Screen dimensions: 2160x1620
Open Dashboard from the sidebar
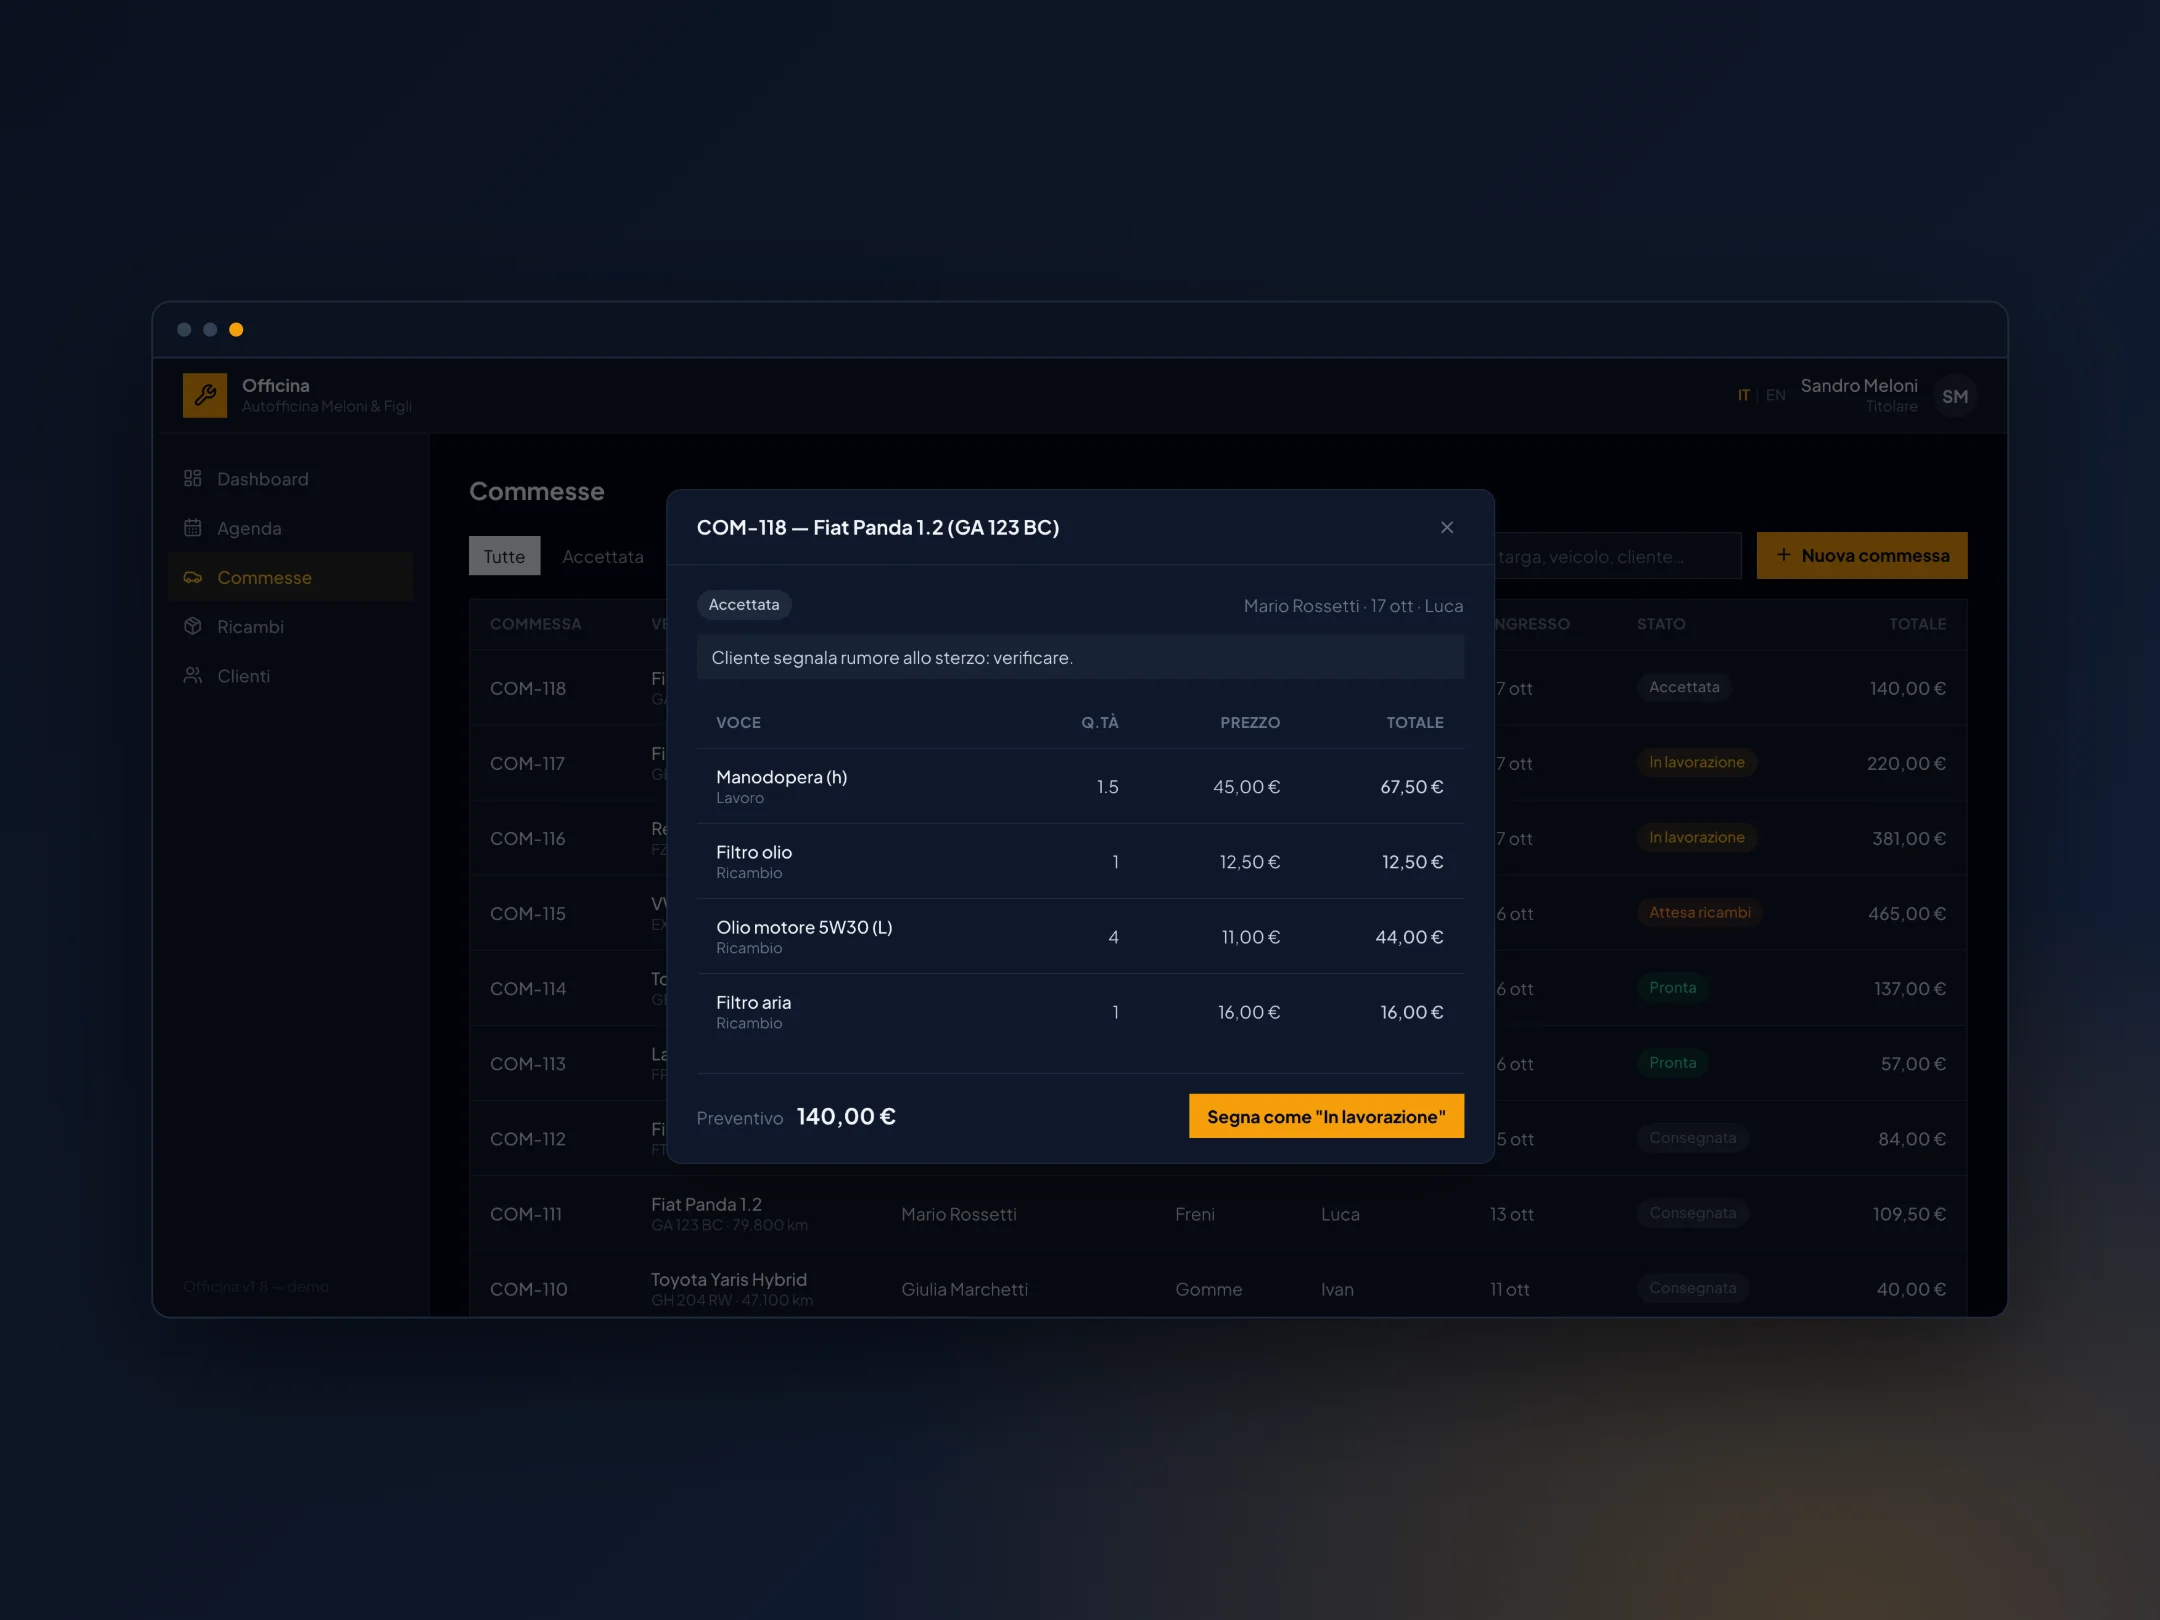click(290, 479)
